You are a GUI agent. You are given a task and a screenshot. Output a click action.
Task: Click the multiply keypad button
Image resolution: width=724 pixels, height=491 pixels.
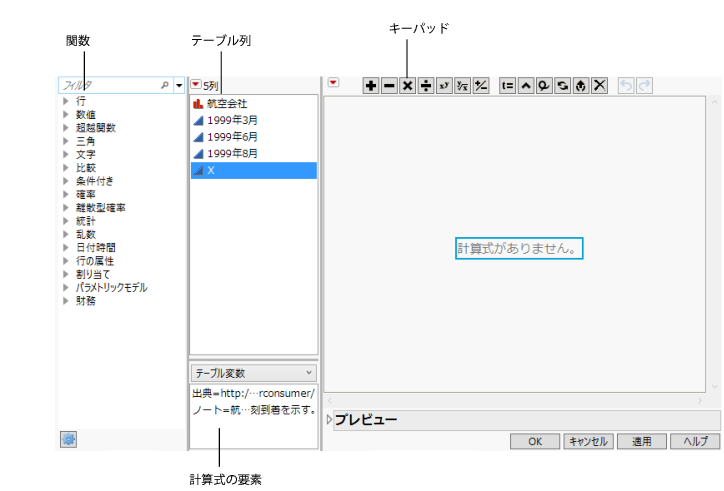click(x=408, y=85)
